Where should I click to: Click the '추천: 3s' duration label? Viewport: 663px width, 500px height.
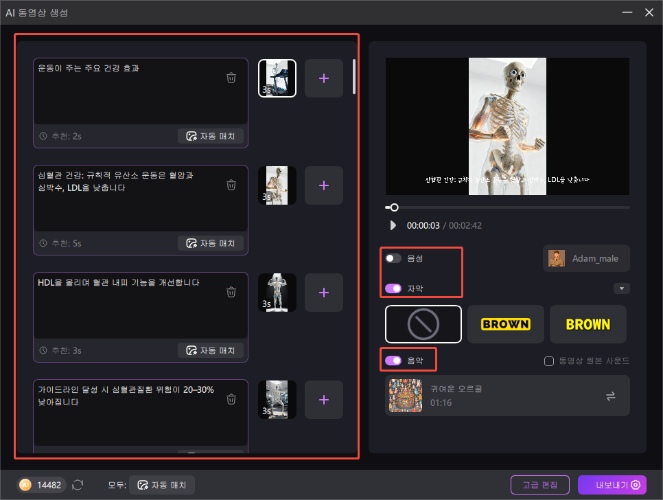click(x=66, y=350)
